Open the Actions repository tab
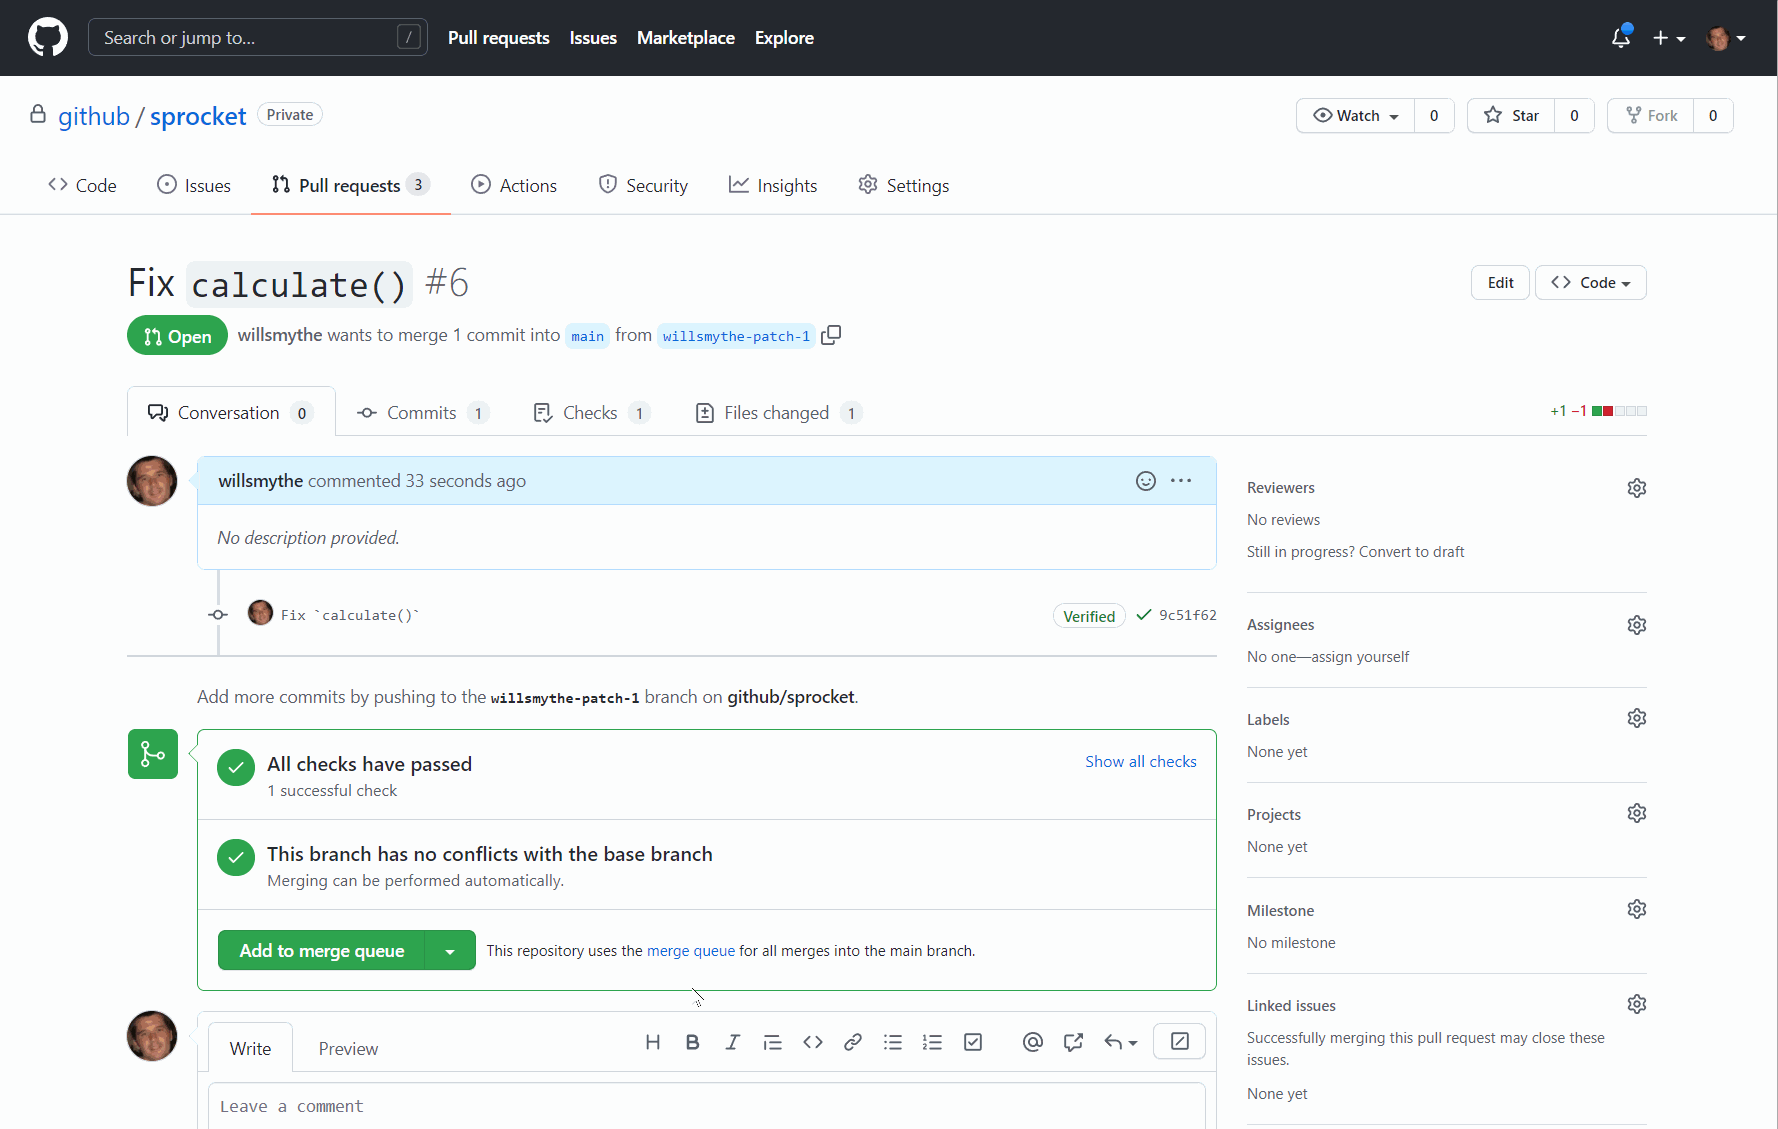 coord(514,186)
